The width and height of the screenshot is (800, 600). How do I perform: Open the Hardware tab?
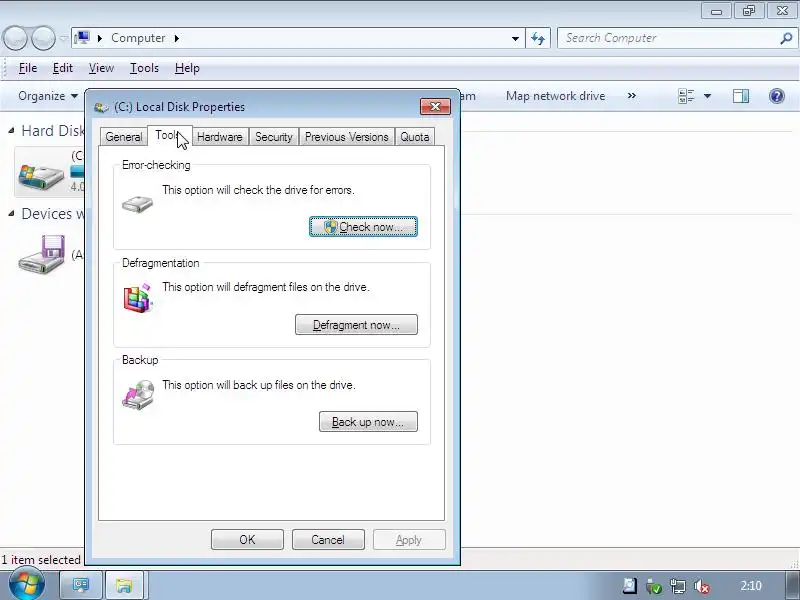click(220, 137)
